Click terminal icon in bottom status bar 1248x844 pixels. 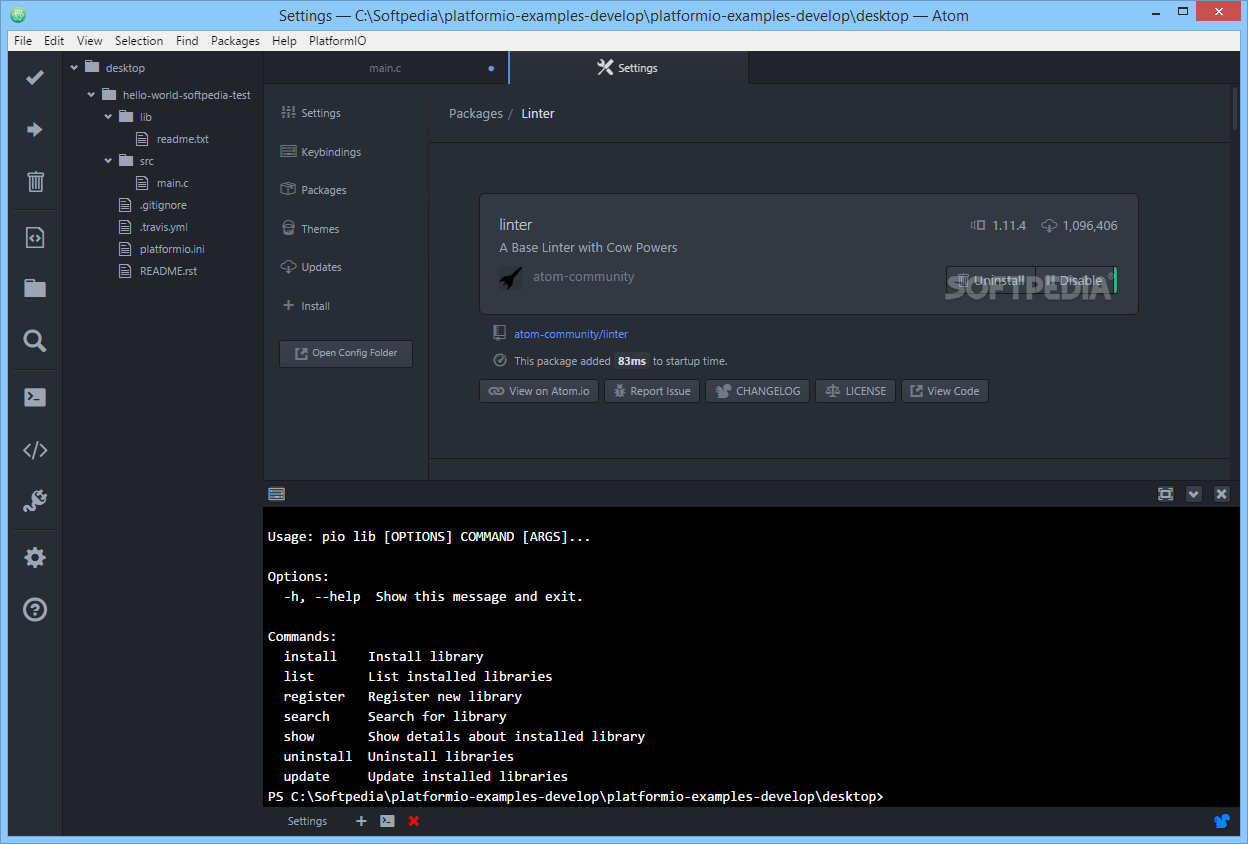(387, 821)
